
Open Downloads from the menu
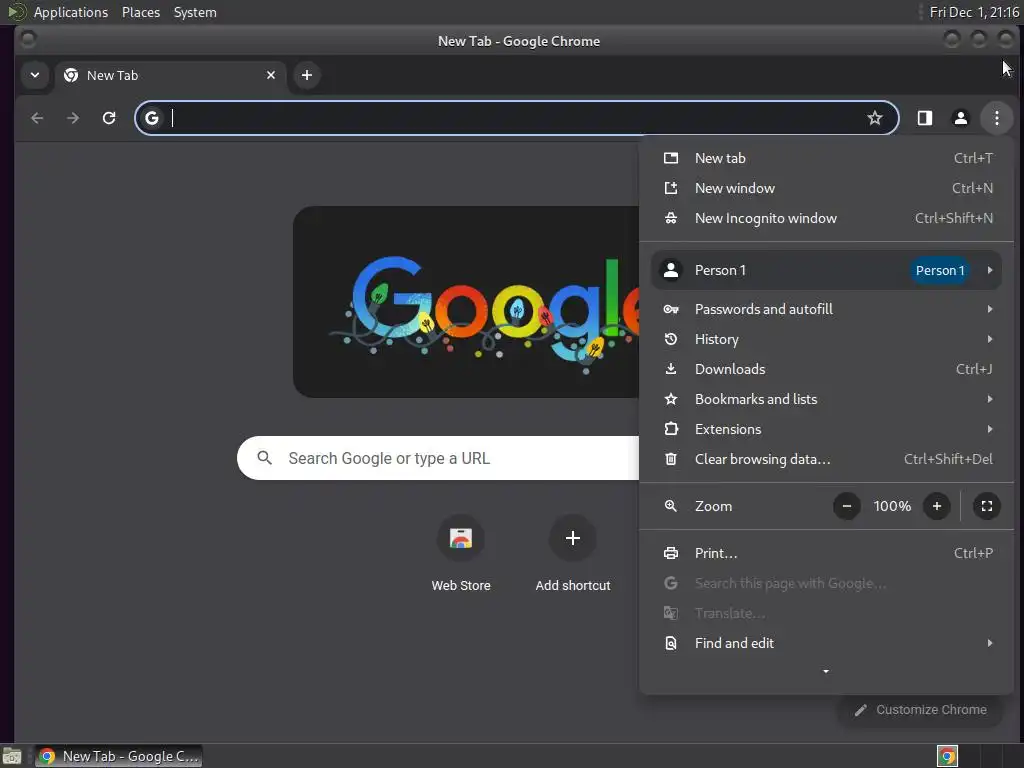tap(826, 369)
